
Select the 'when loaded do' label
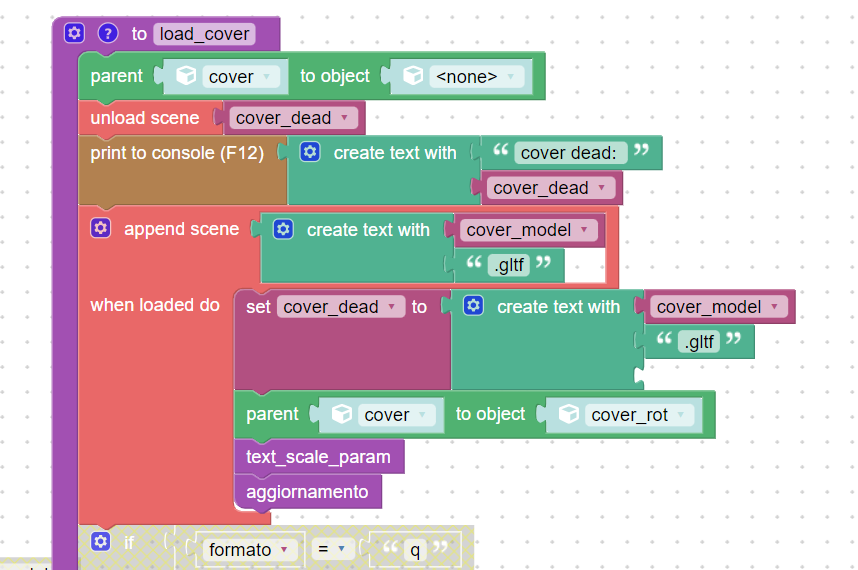tap(155, 305)
